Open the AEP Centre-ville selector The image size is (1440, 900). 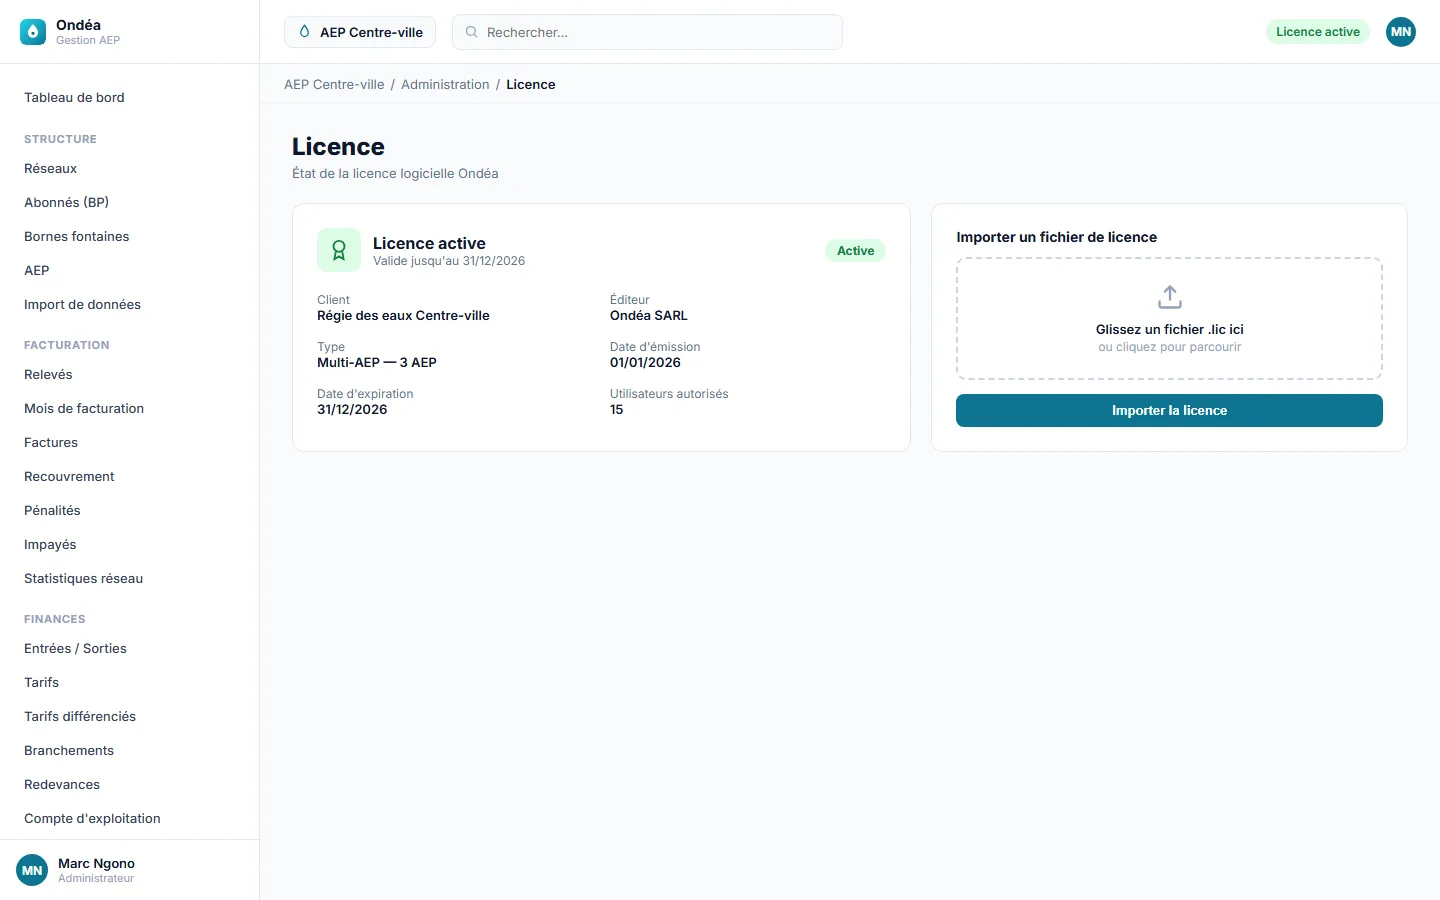(360, 32)
